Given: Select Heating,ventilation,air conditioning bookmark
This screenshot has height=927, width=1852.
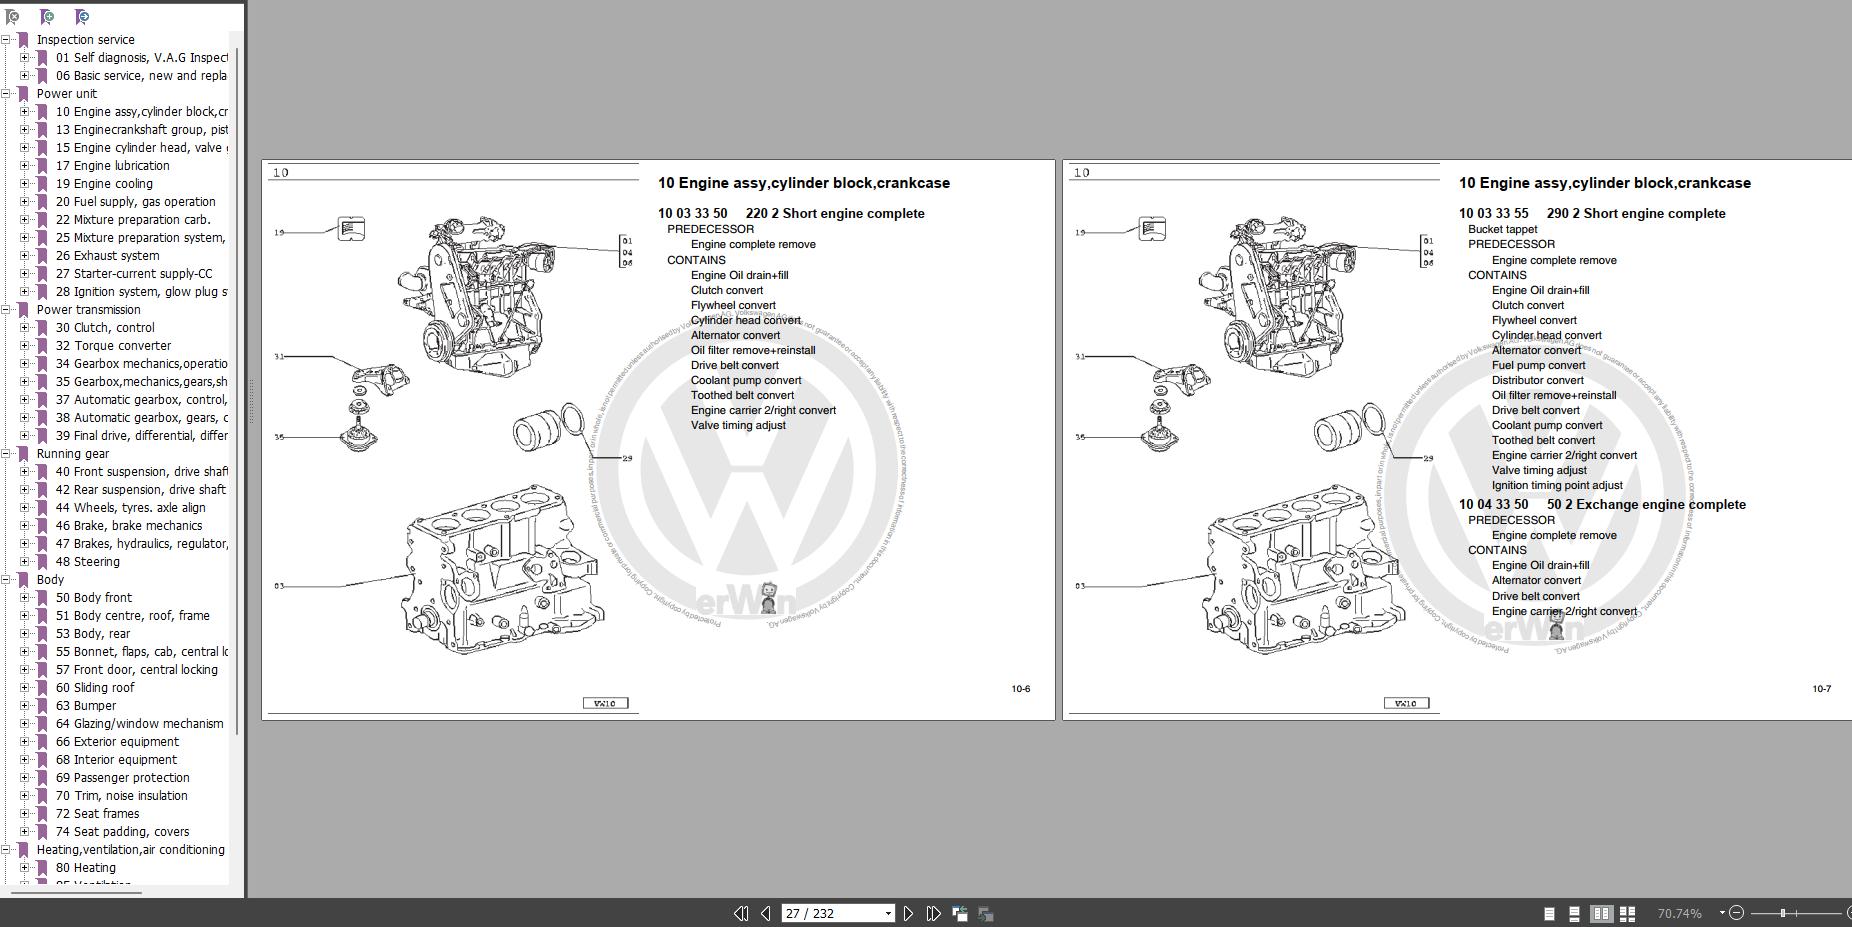Looking at the screenshot, I should pyautogui.click(x=131, y=850).
